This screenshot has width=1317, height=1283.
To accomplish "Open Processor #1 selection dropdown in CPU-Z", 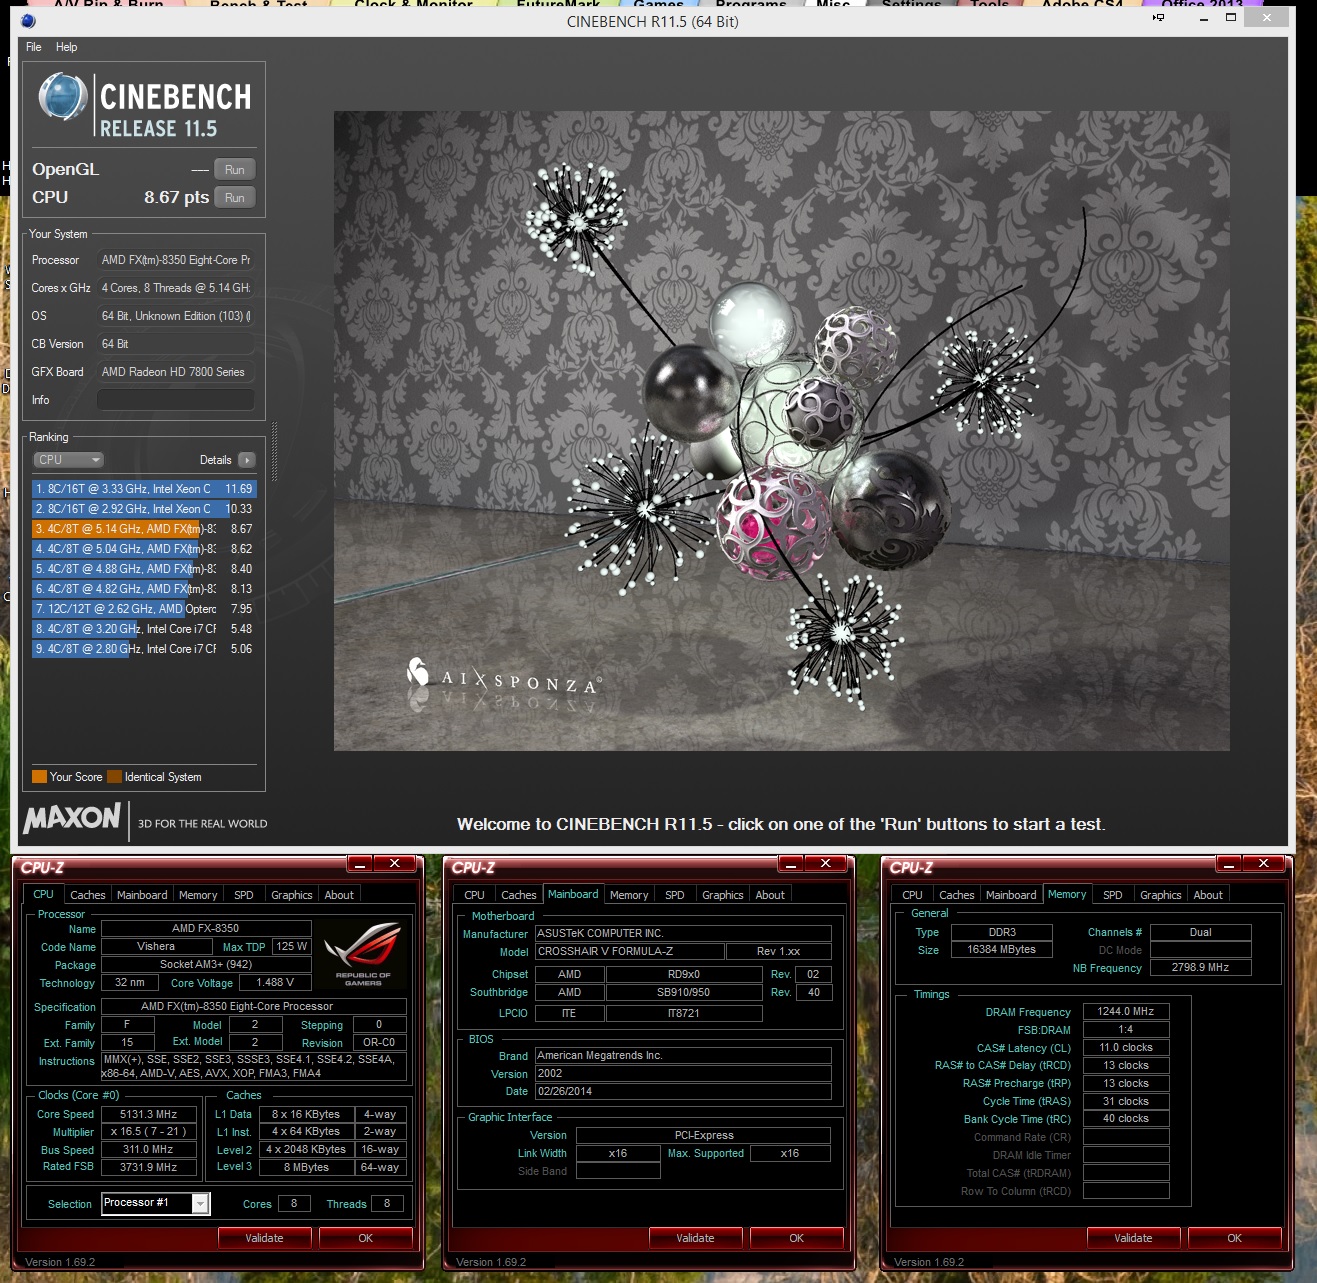I will pyautogui.click(x=155, y=1203).
